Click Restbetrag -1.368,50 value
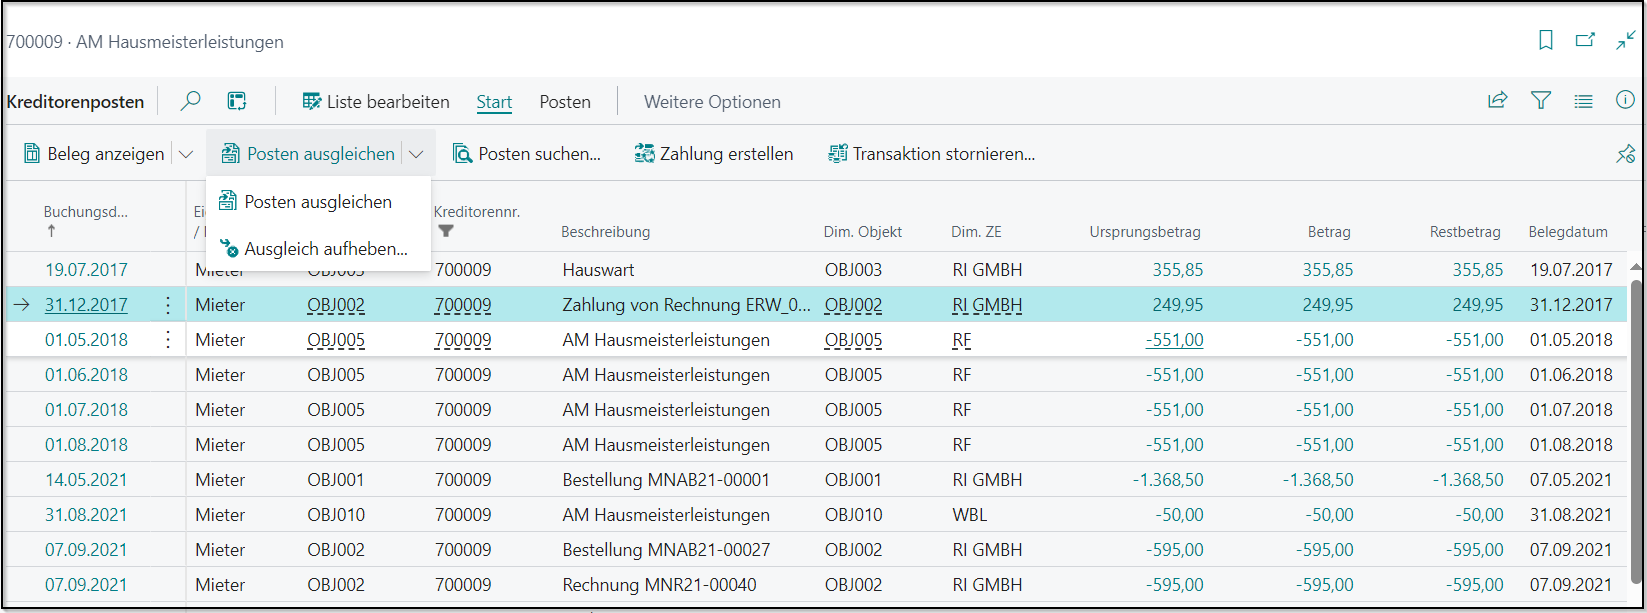Viewport: 1647px width, 613px height. (1468, 480)
